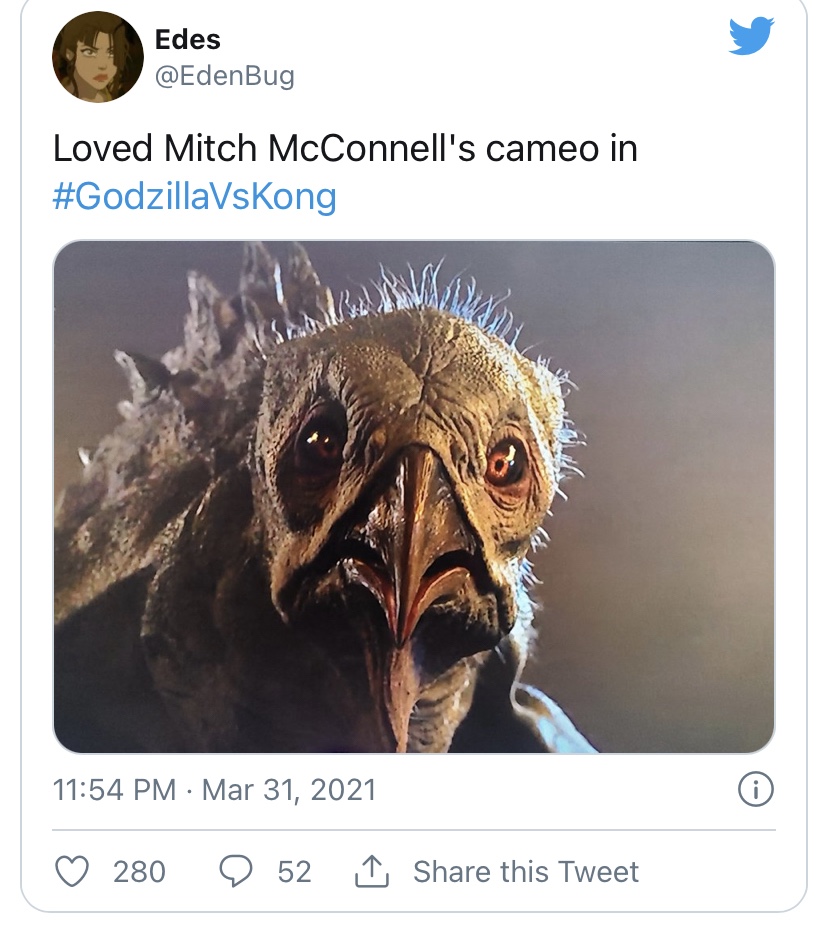Visit the @EdenBug handle

click(225, 75)
